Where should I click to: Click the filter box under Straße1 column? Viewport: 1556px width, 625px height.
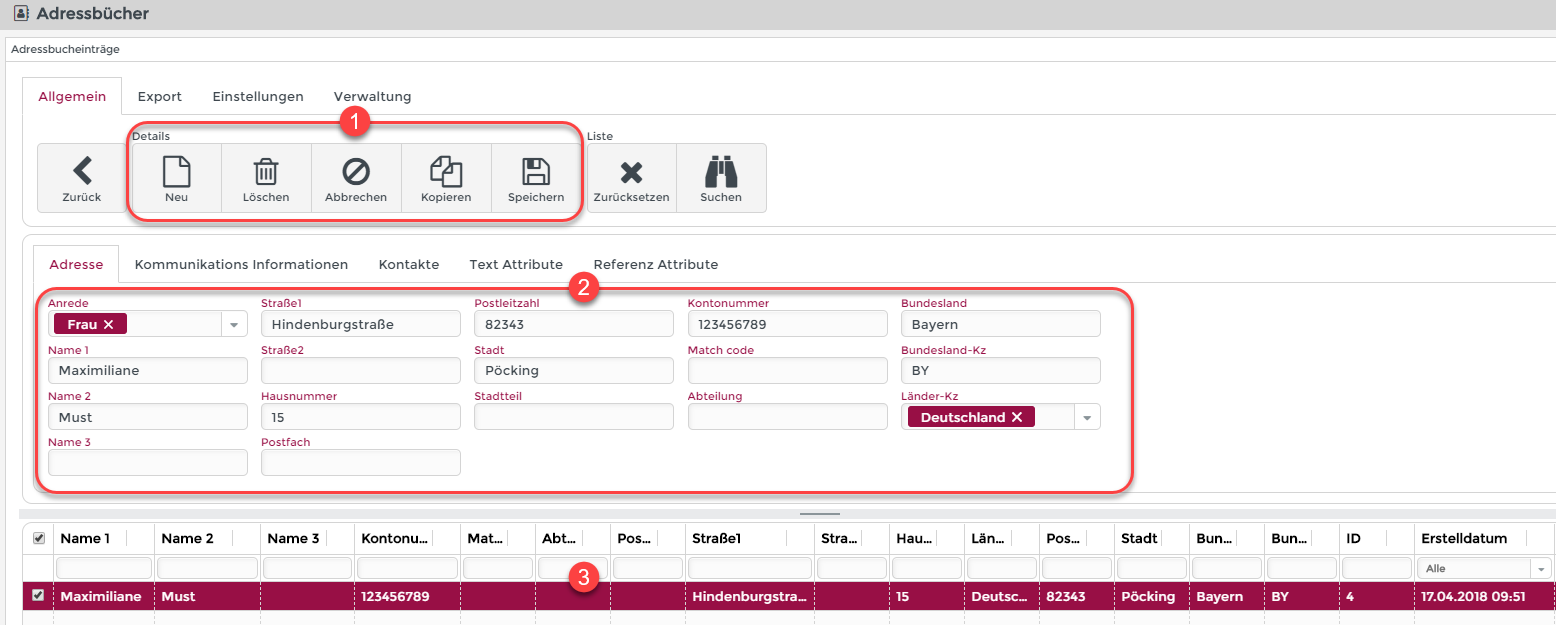[x=750, y=568]
